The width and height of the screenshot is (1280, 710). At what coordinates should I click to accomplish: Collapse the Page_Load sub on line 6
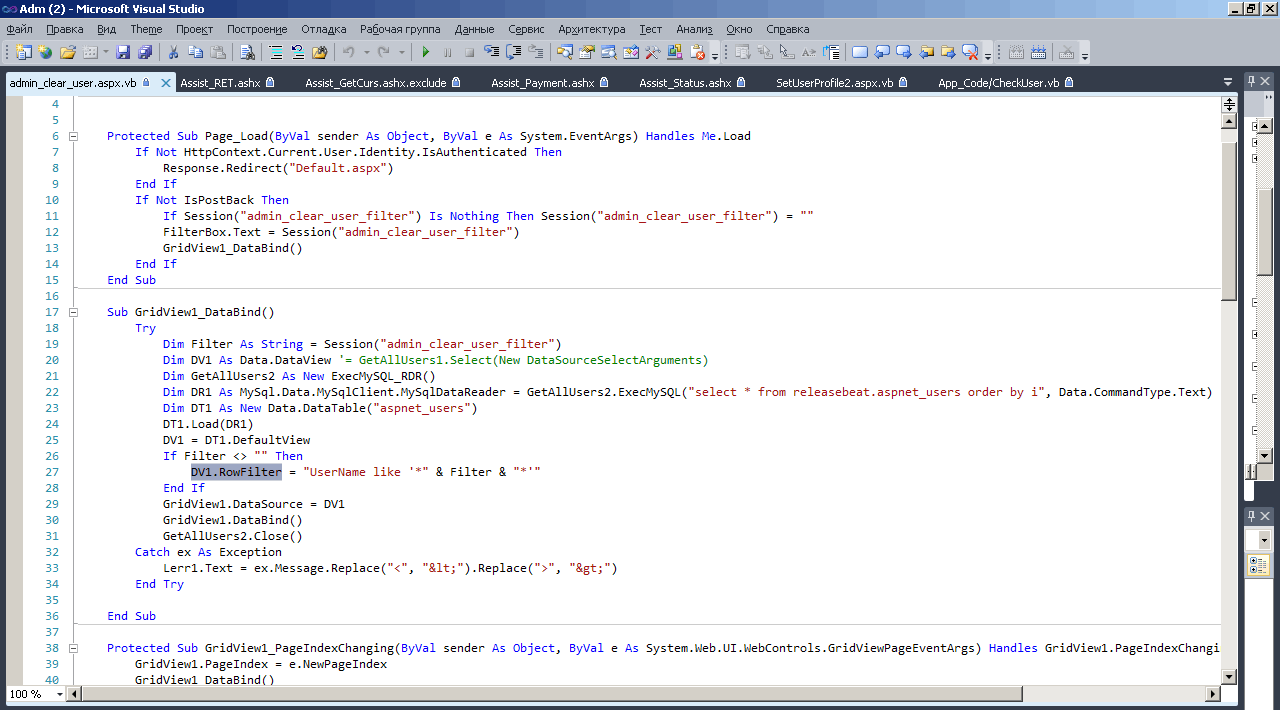[73, 136]
